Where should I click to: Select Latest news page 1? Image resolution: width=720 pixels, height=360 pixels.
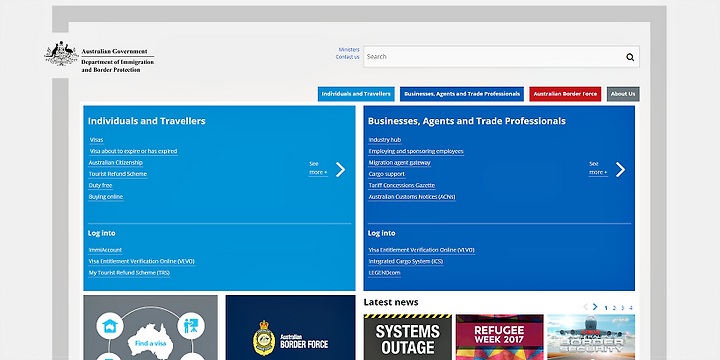click(x=606, y=308)
